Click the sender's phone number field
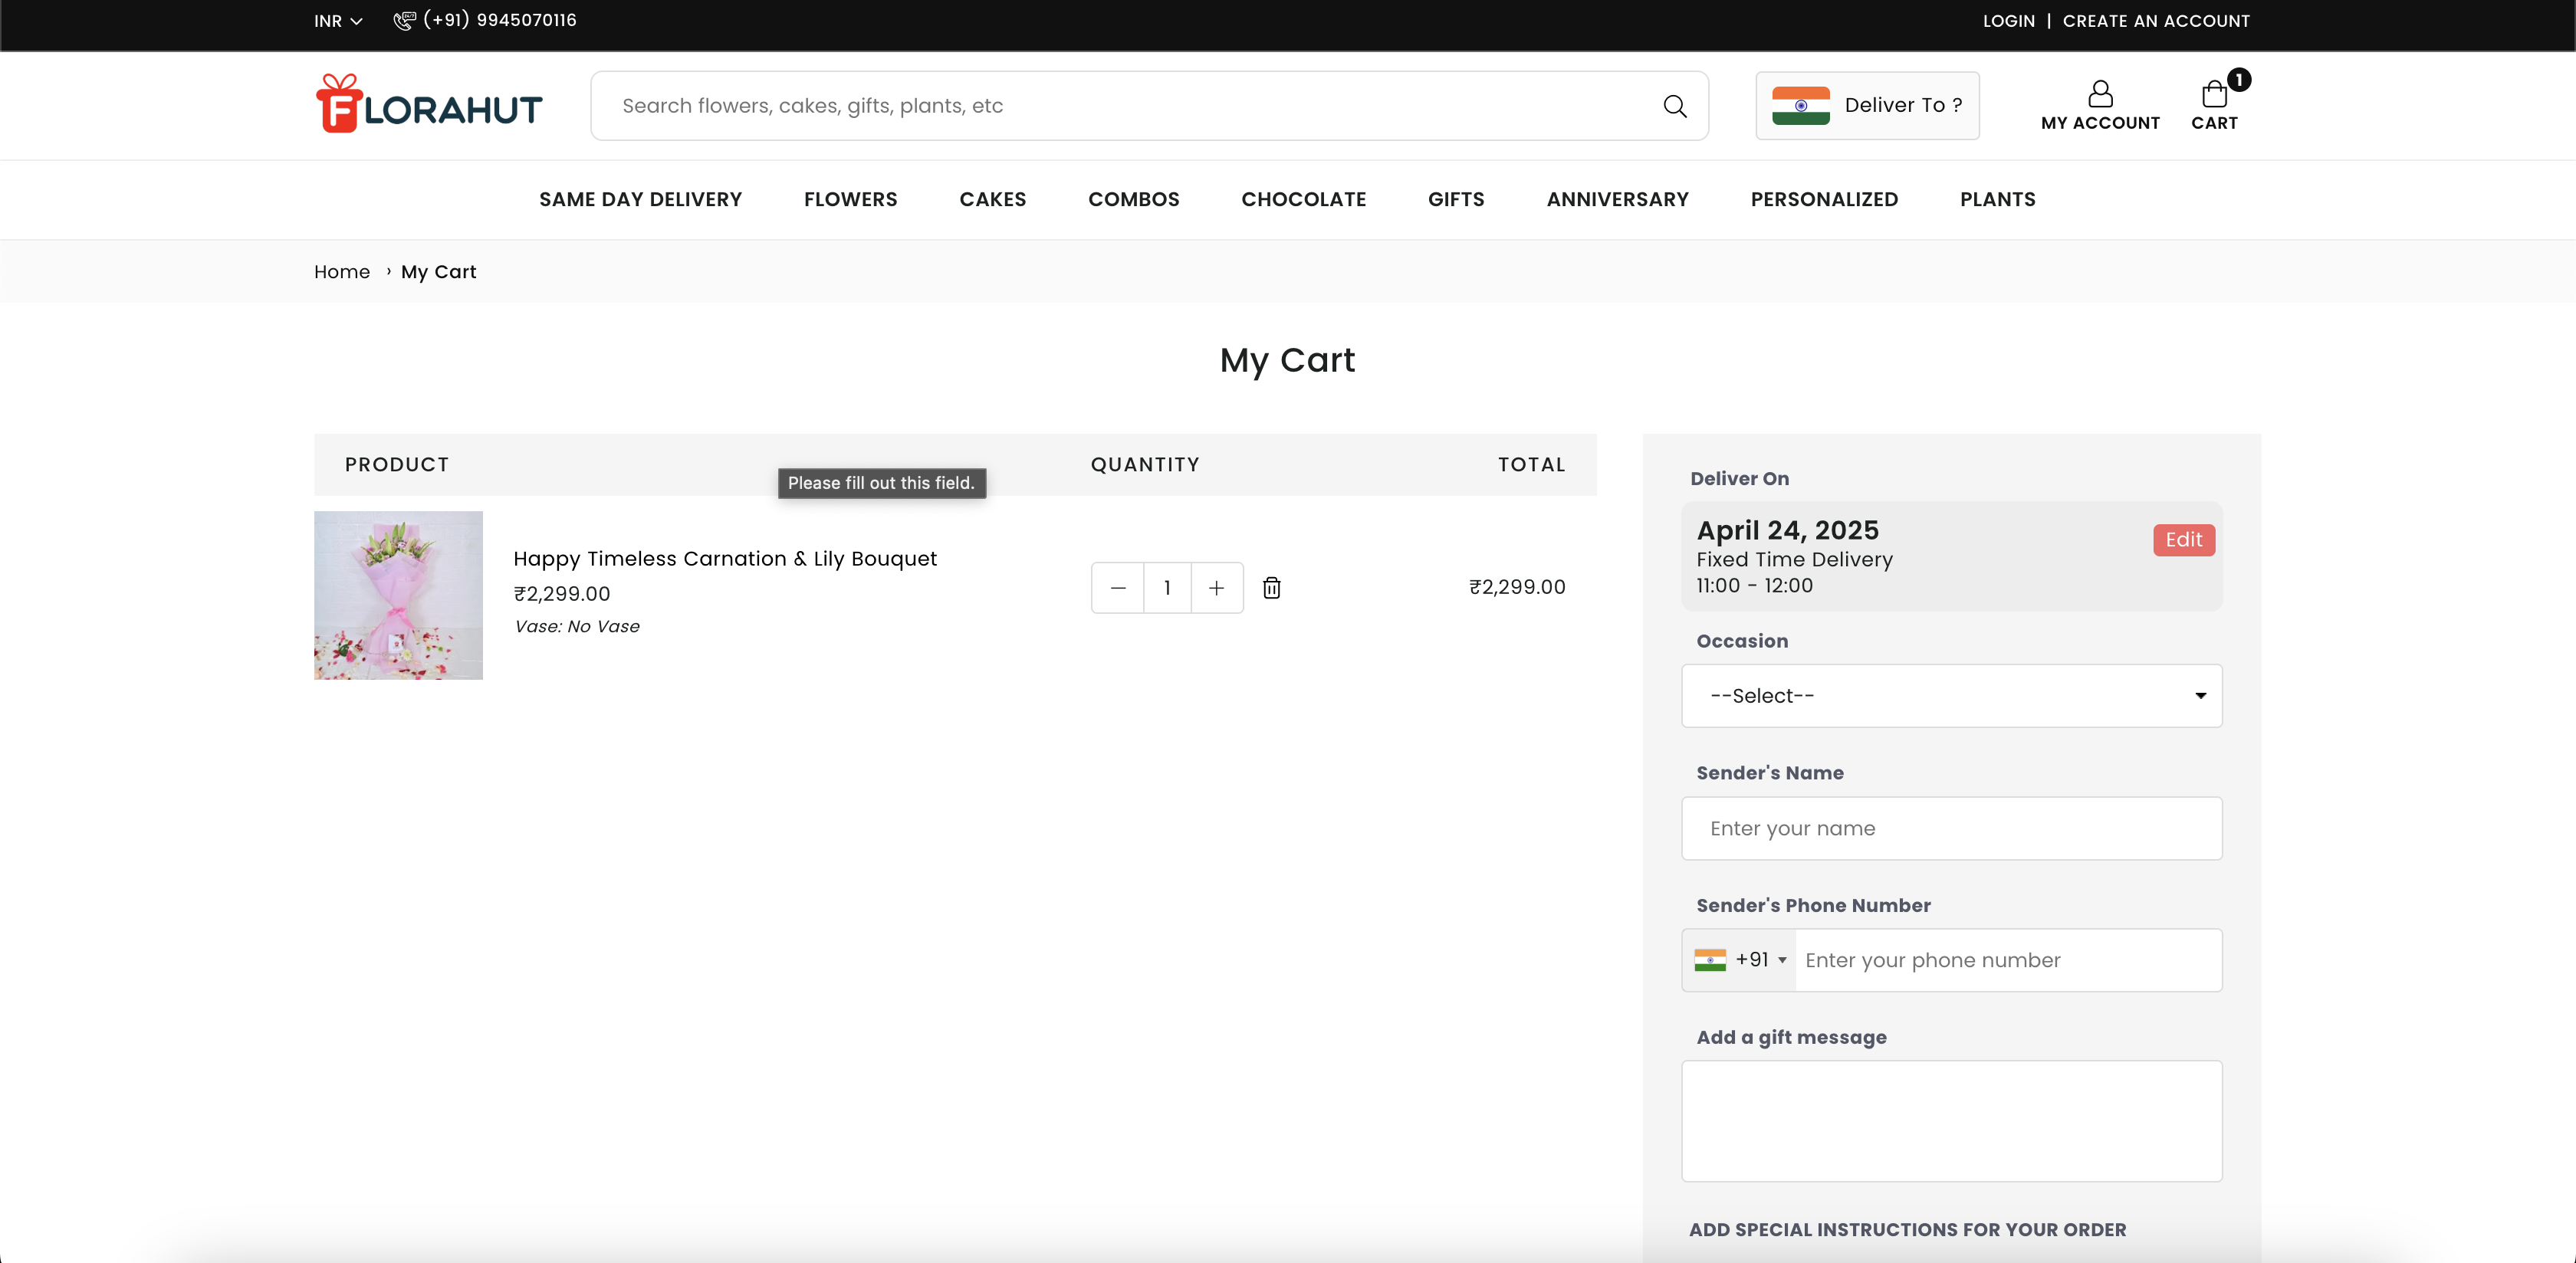The image size is (2576, 1263). (x=2008, y=960)
